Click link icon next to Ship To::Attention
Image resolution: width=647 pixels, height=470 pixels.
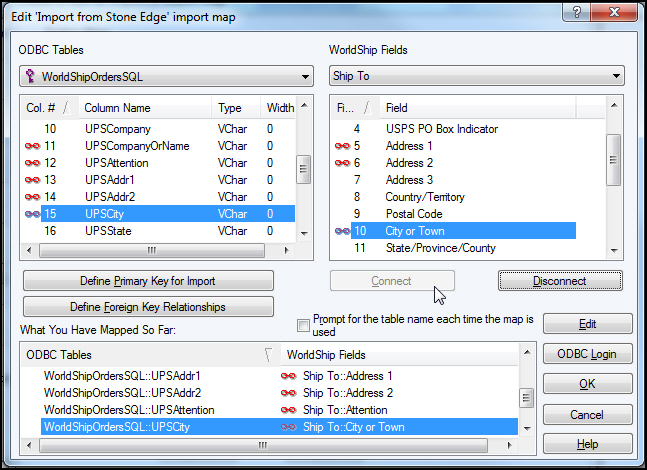pos(288,410)
